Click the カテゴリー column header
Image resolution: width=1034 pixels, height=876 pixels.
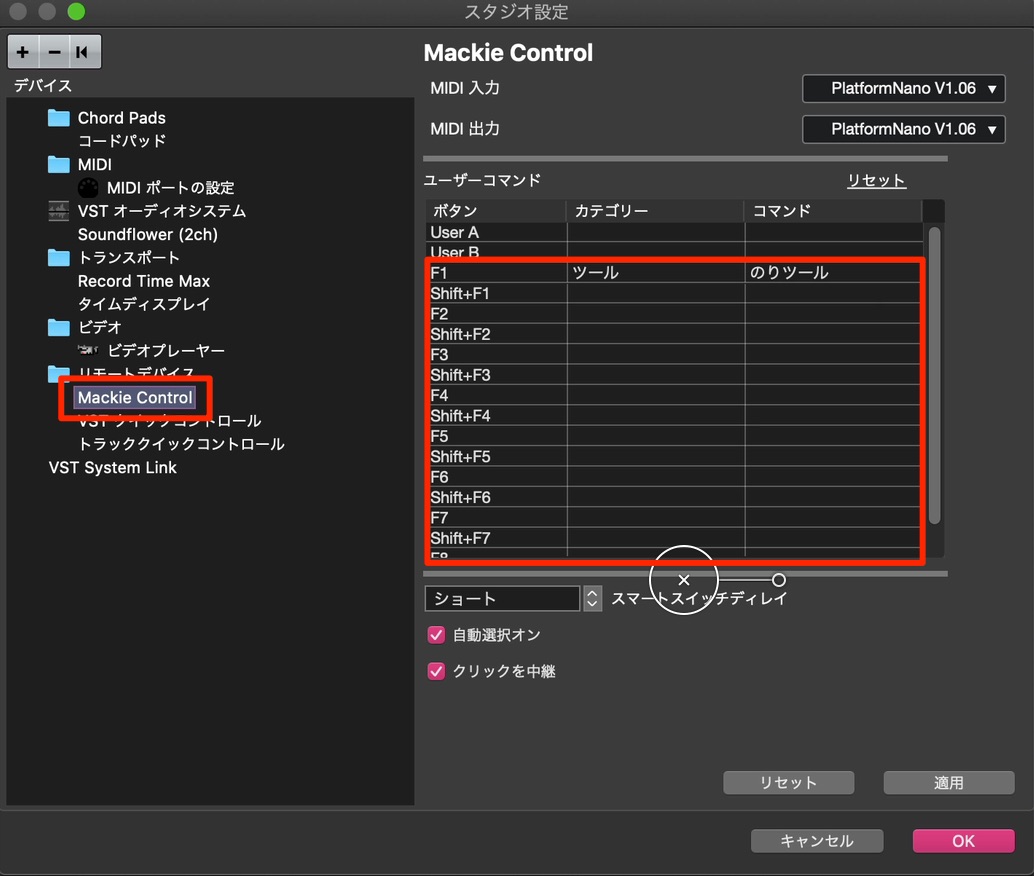(655, 211)
